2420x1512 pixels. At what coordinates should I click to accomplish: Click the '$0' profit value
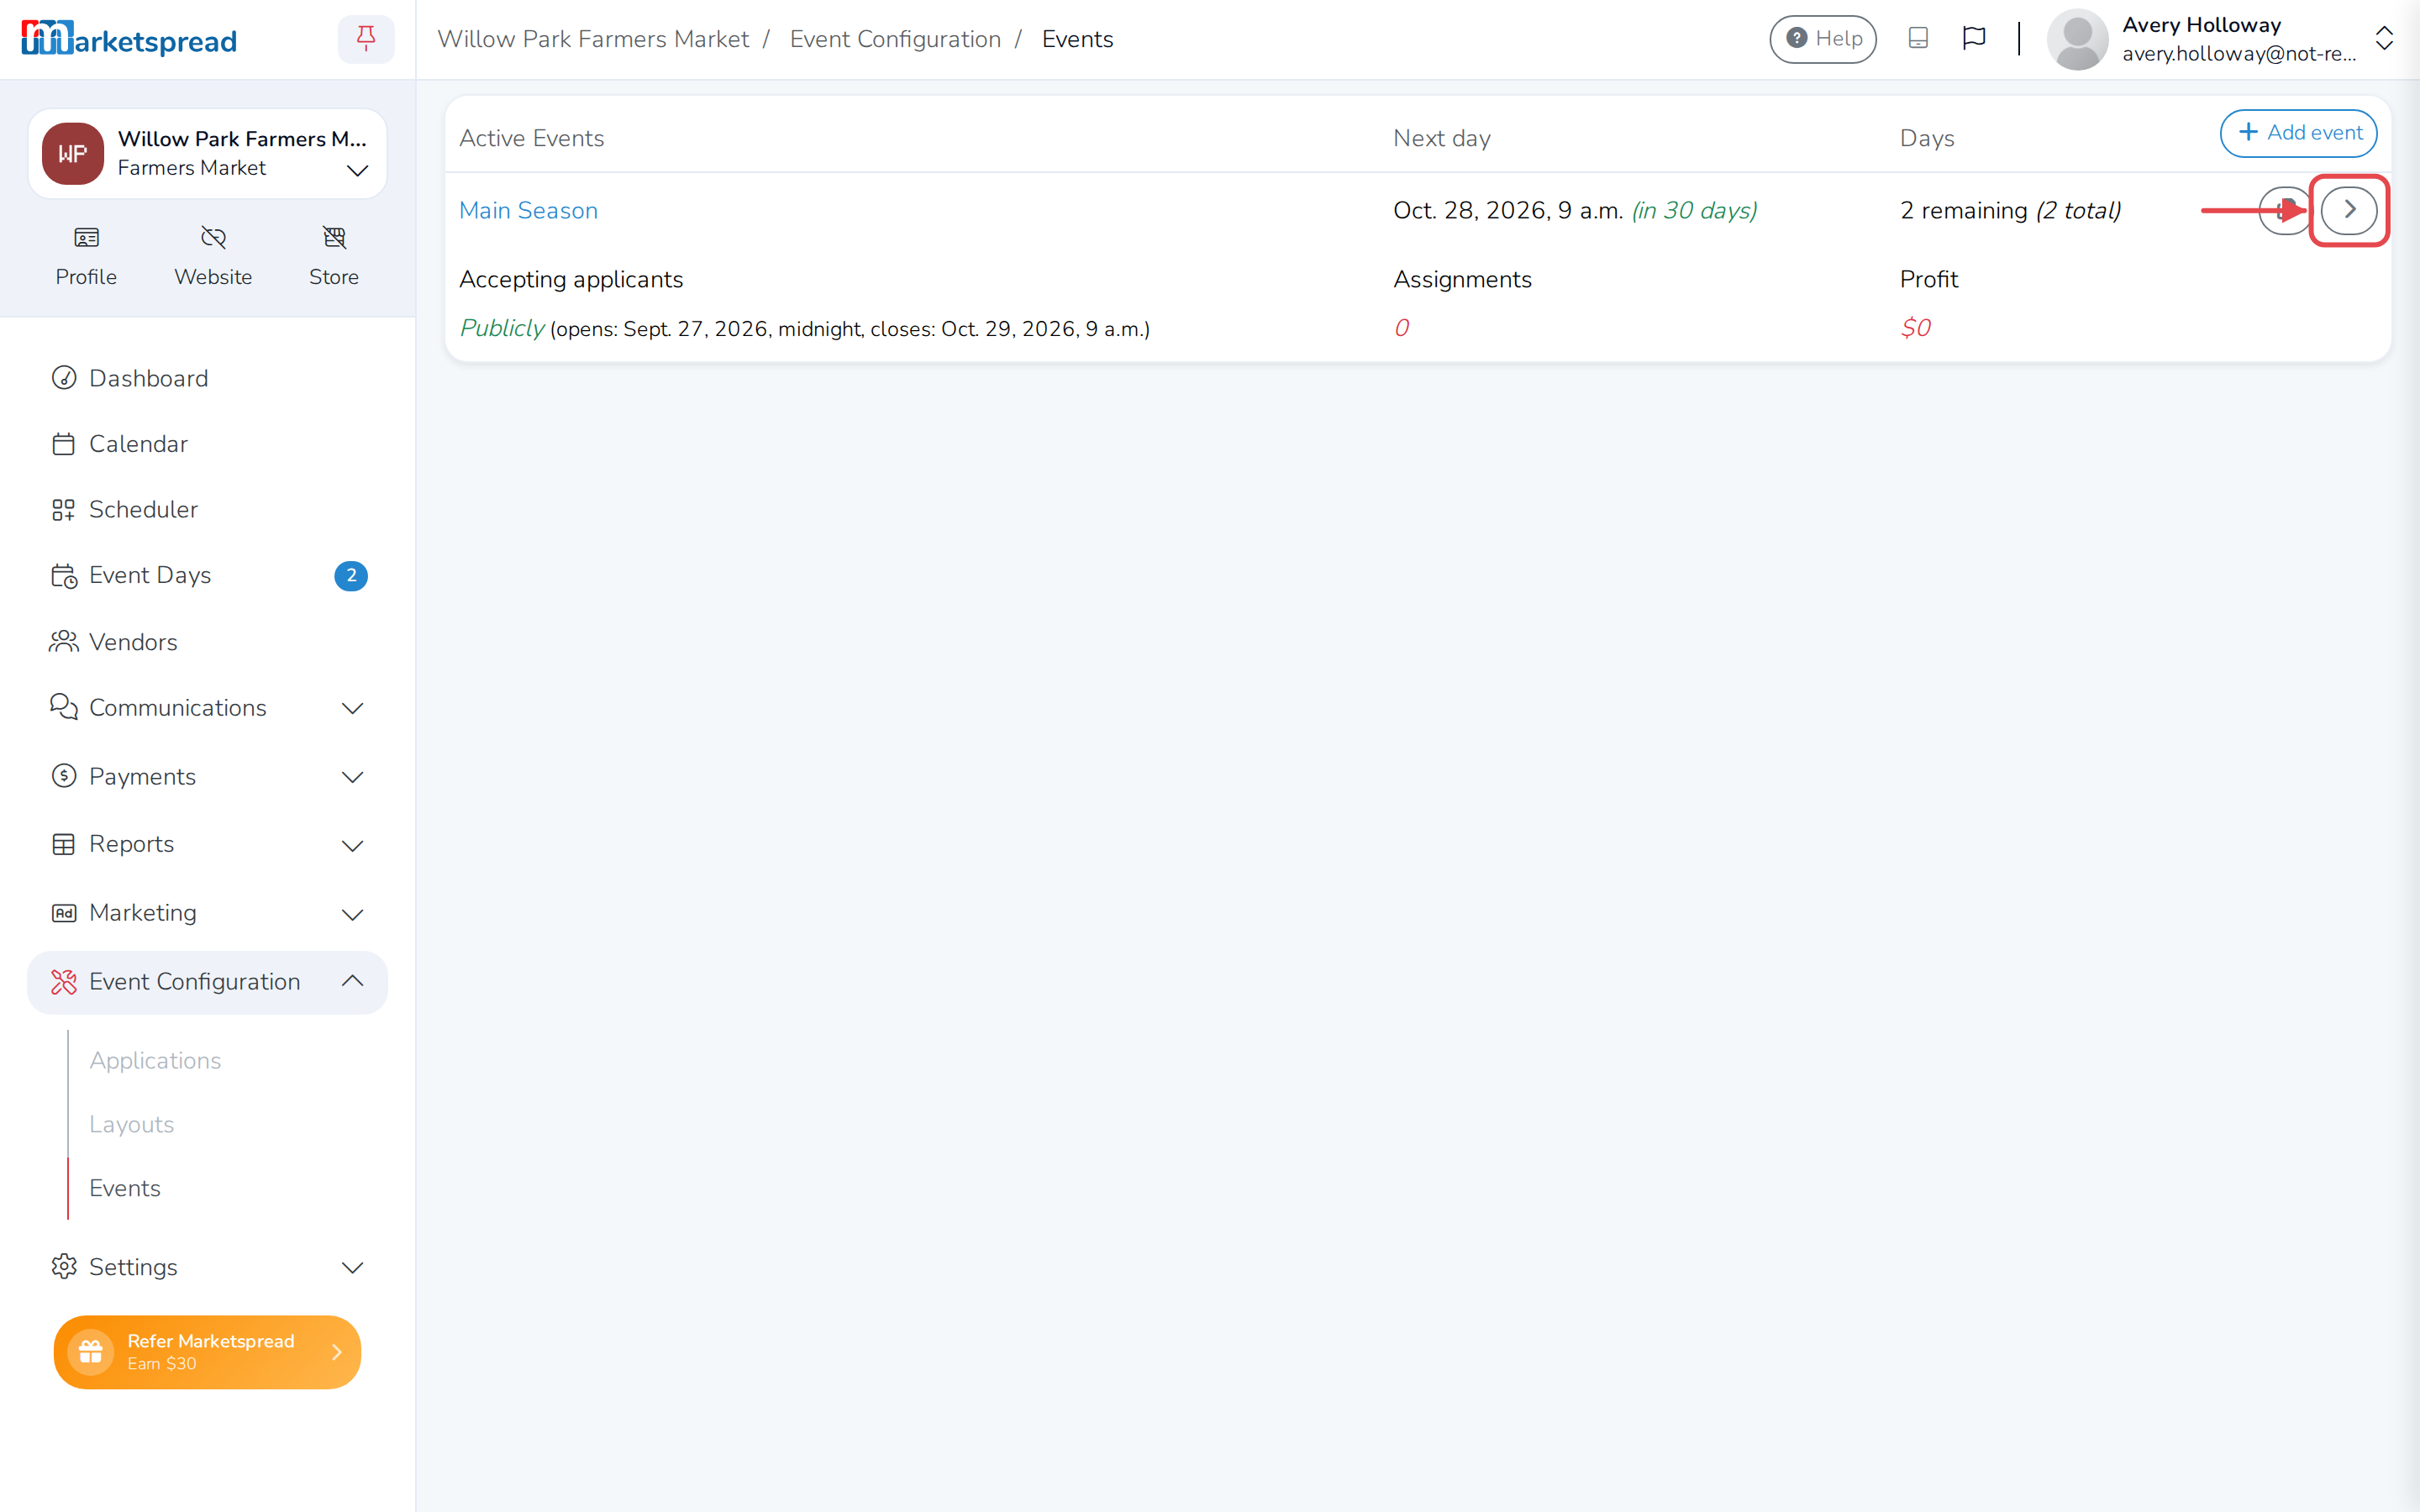1915,328
